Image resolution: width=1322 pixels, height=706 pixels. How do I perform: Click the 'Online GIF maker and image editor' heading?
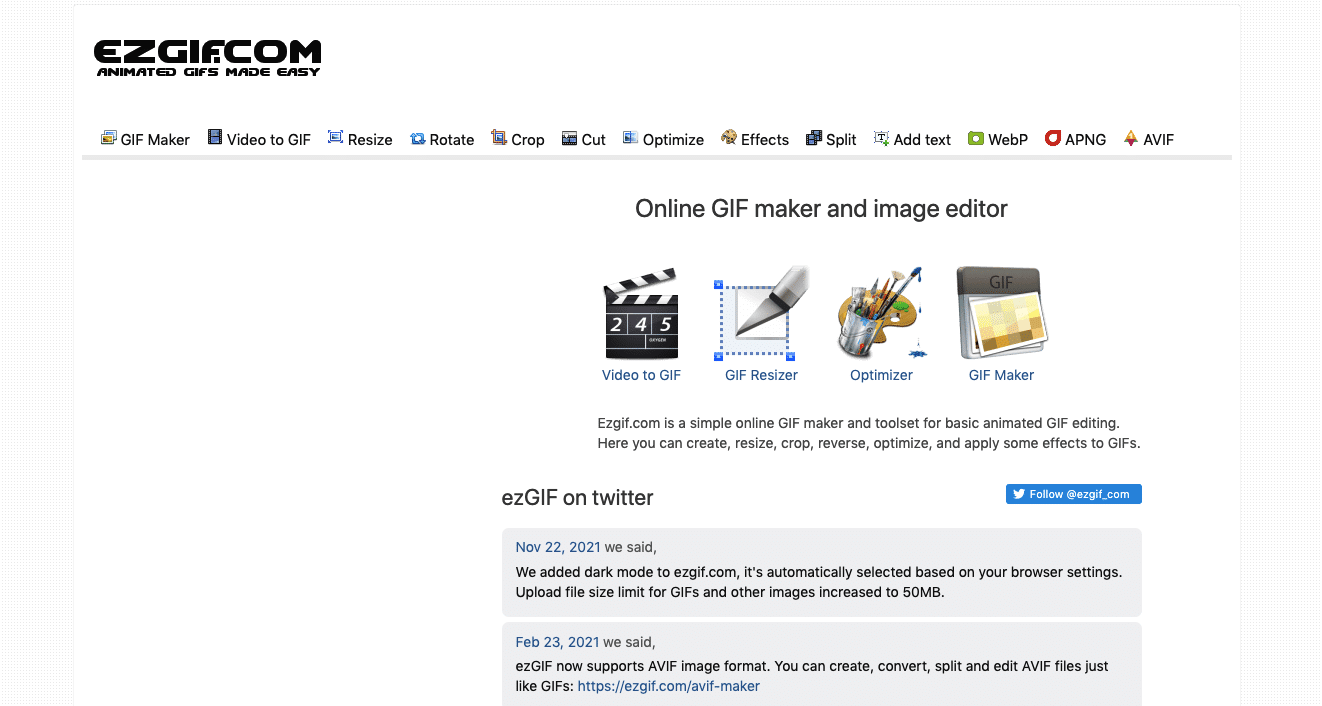coord(821,209)
